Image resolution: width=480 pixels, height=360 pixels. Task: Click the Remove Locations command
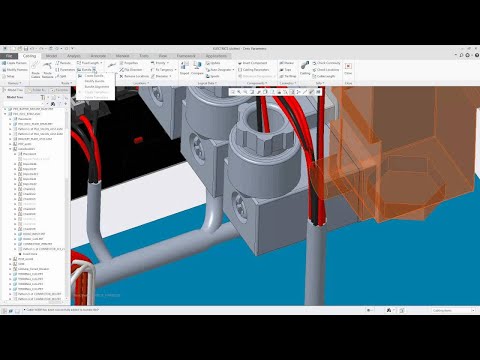(134, 76)
